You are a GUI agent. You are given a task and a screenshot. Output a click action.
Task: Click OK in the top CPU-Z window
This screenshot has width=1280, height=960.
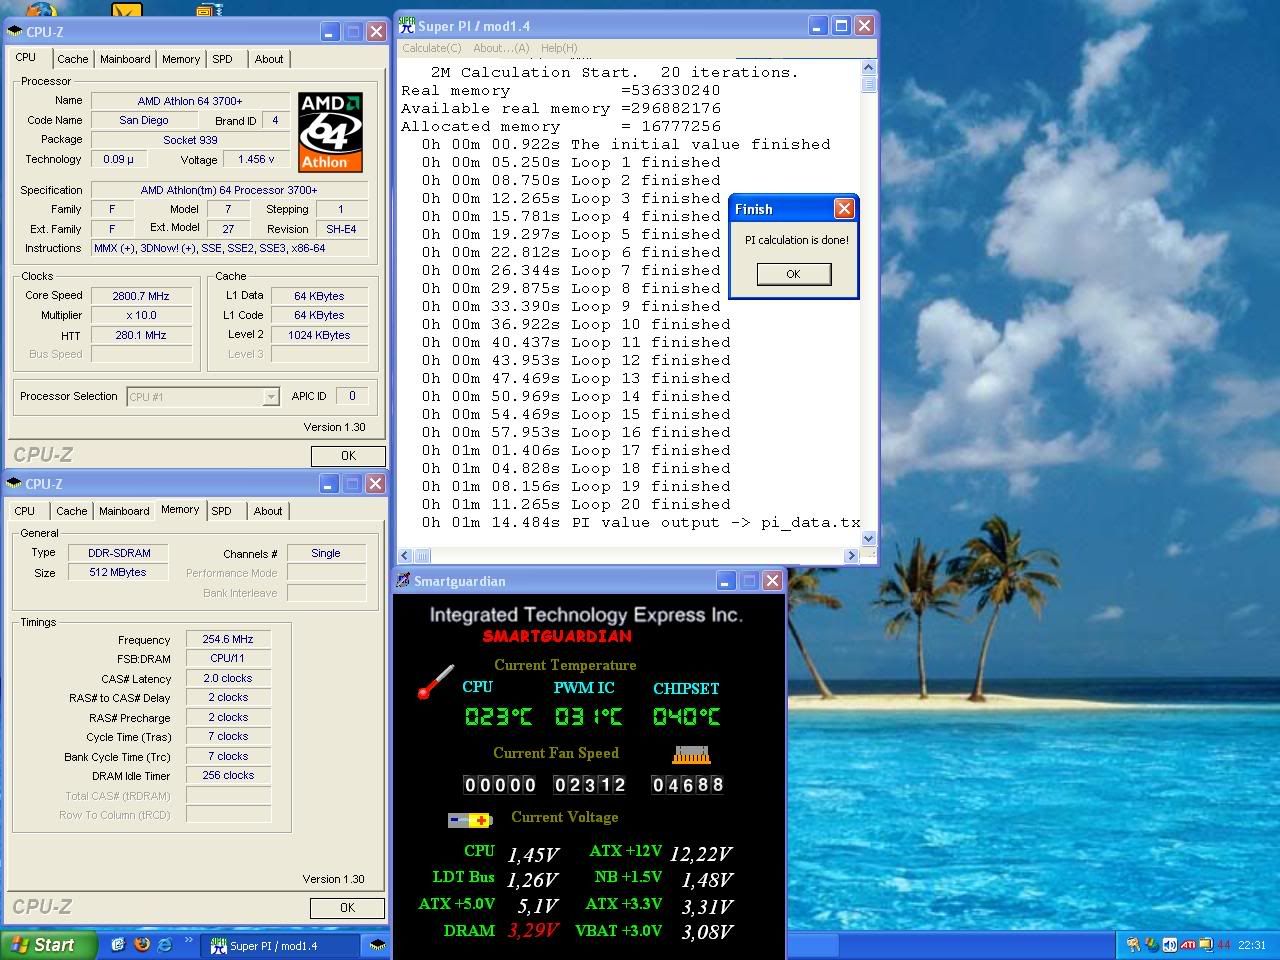coord(348,456)
